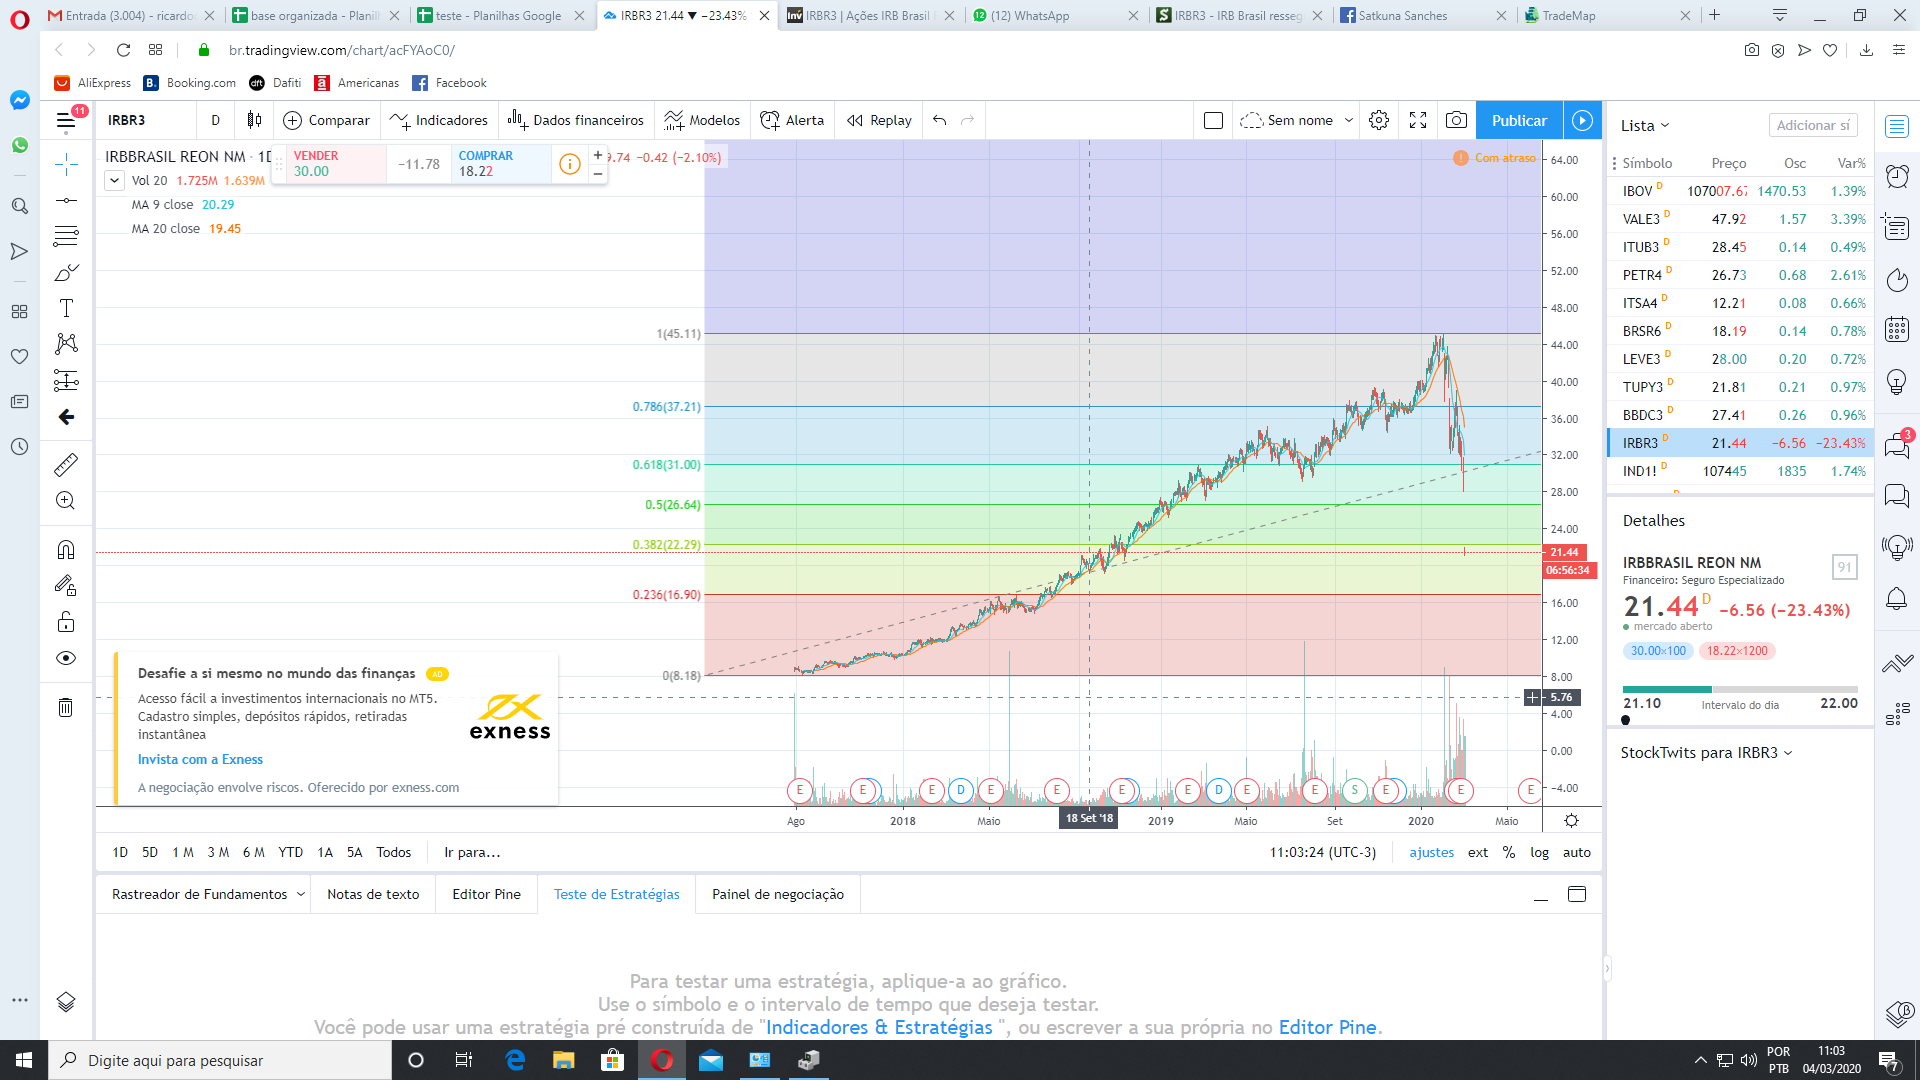Open the Indicadores & Estratégias link
The height and width of the screenshot is (1080, 1920).
coord(879,1027)
